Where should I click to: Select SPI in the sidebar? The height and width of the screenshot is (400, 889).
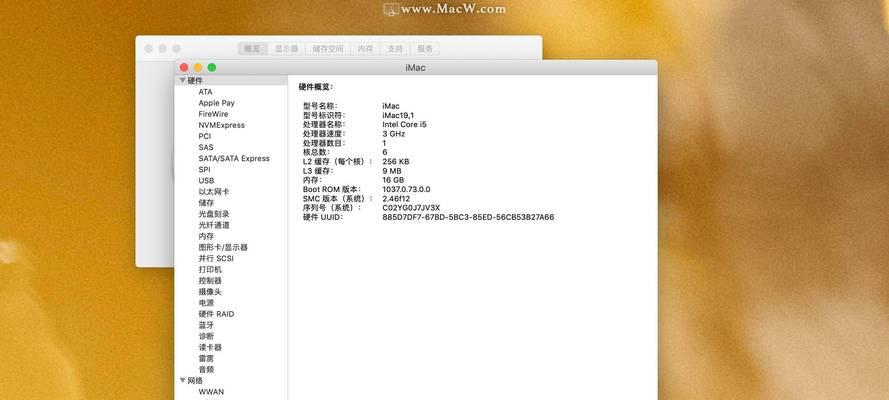(204, 169)
